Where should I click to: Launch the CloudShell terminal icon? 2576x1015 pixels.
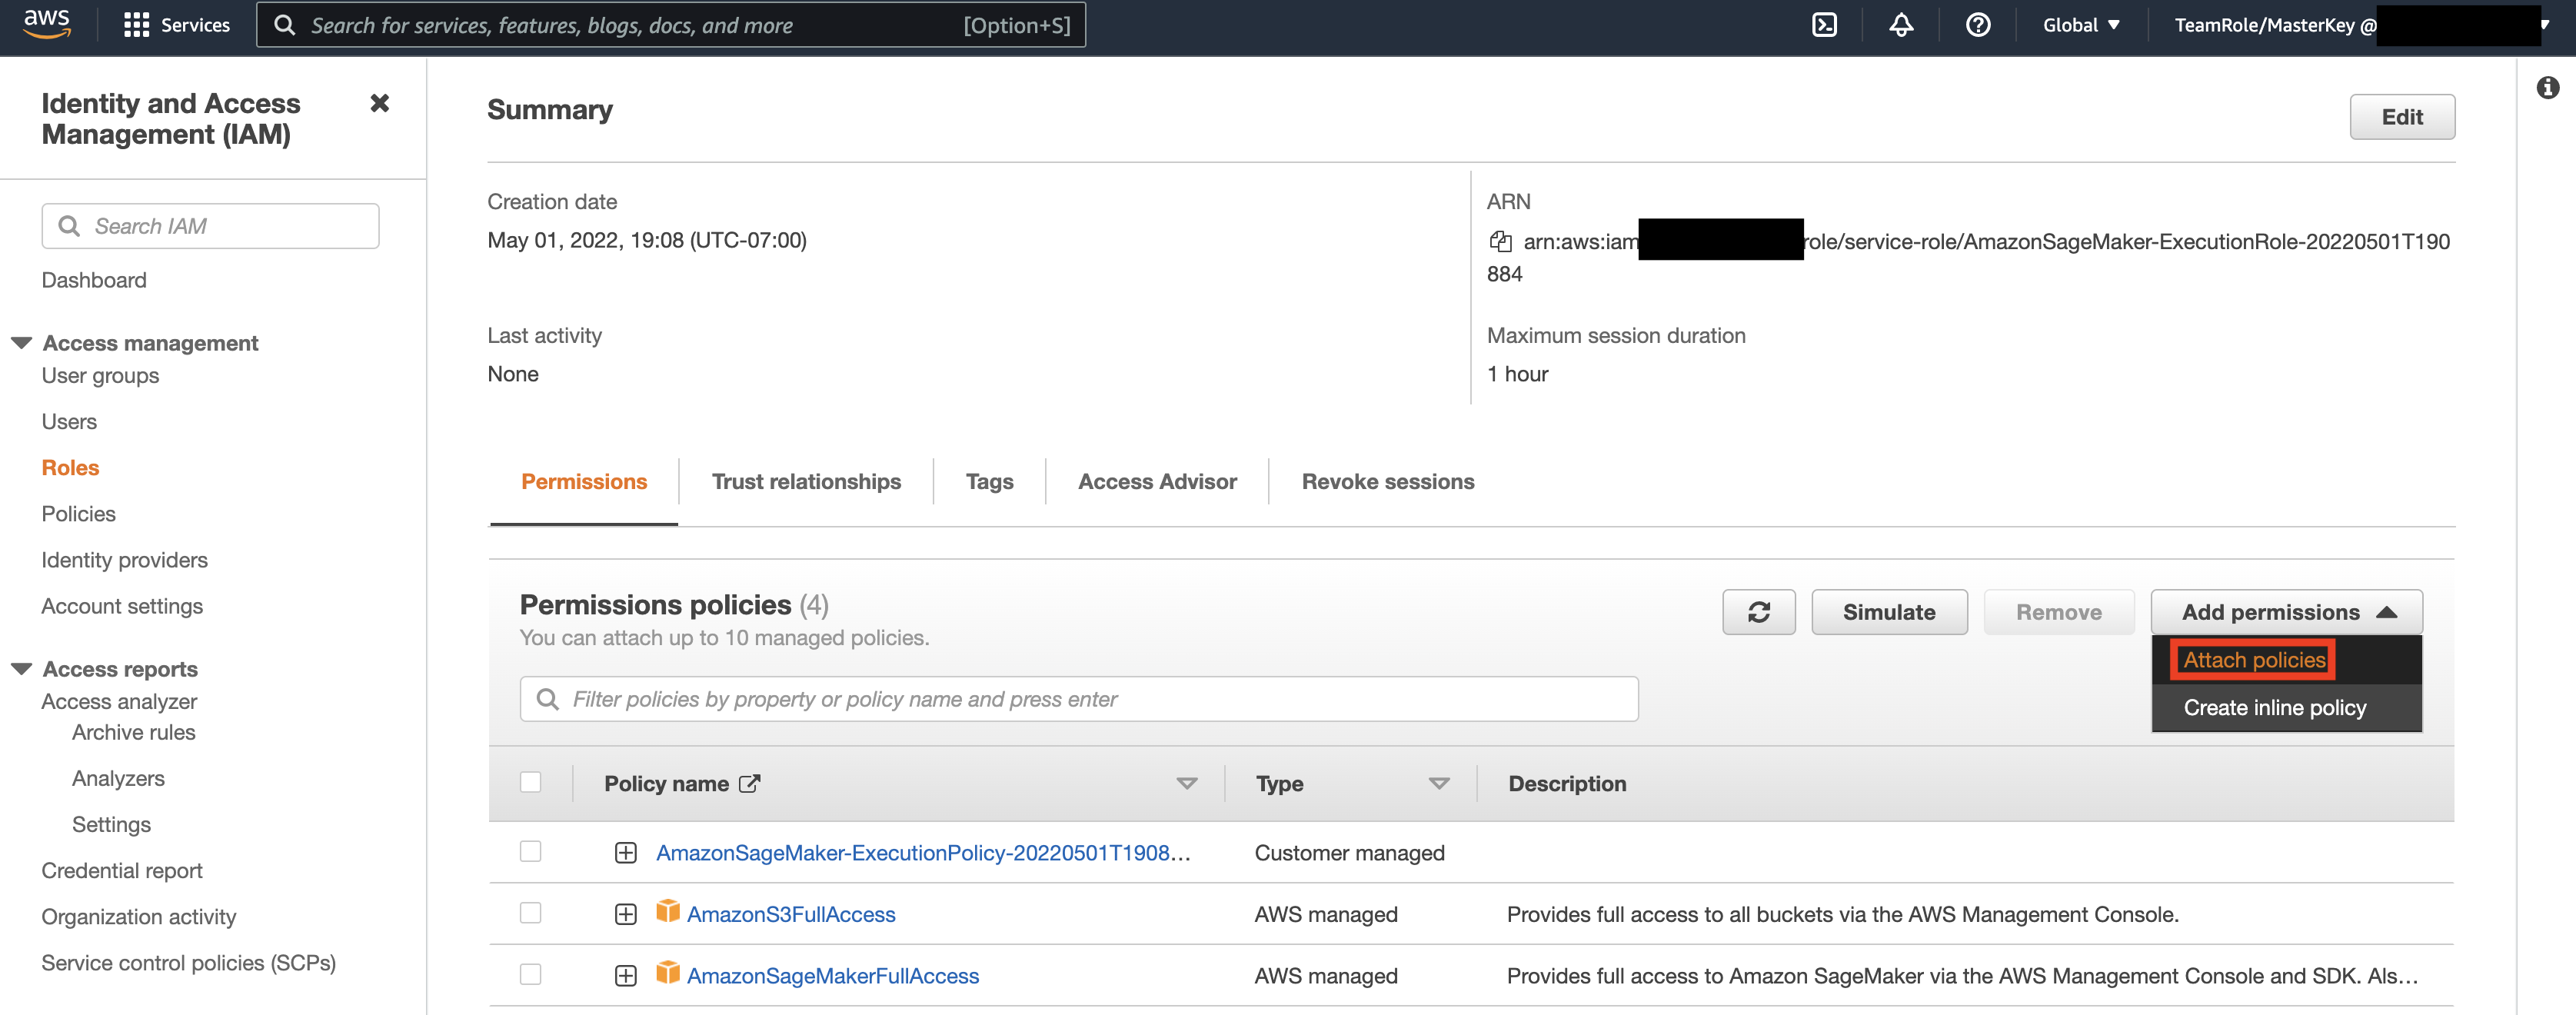pos(1824,25)
